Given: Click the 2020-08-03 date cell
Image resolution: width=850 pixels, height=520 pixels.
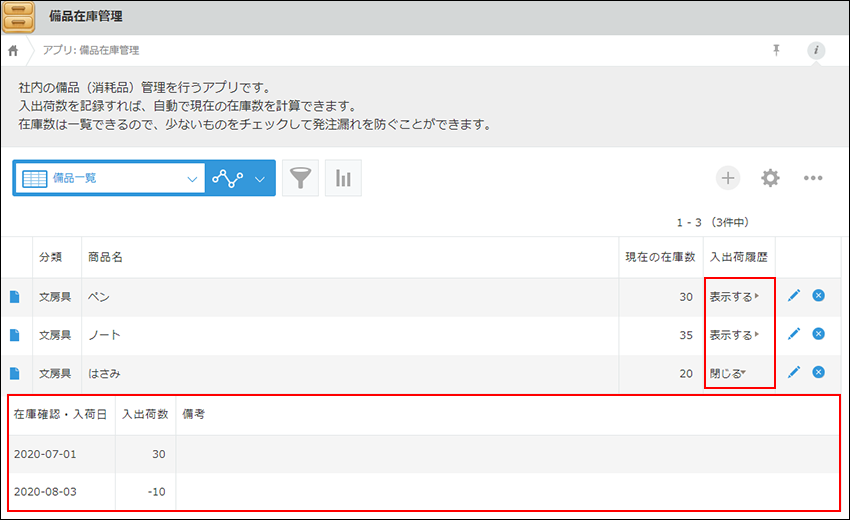Looking at the screenshot, I should (x=45, y=492).
